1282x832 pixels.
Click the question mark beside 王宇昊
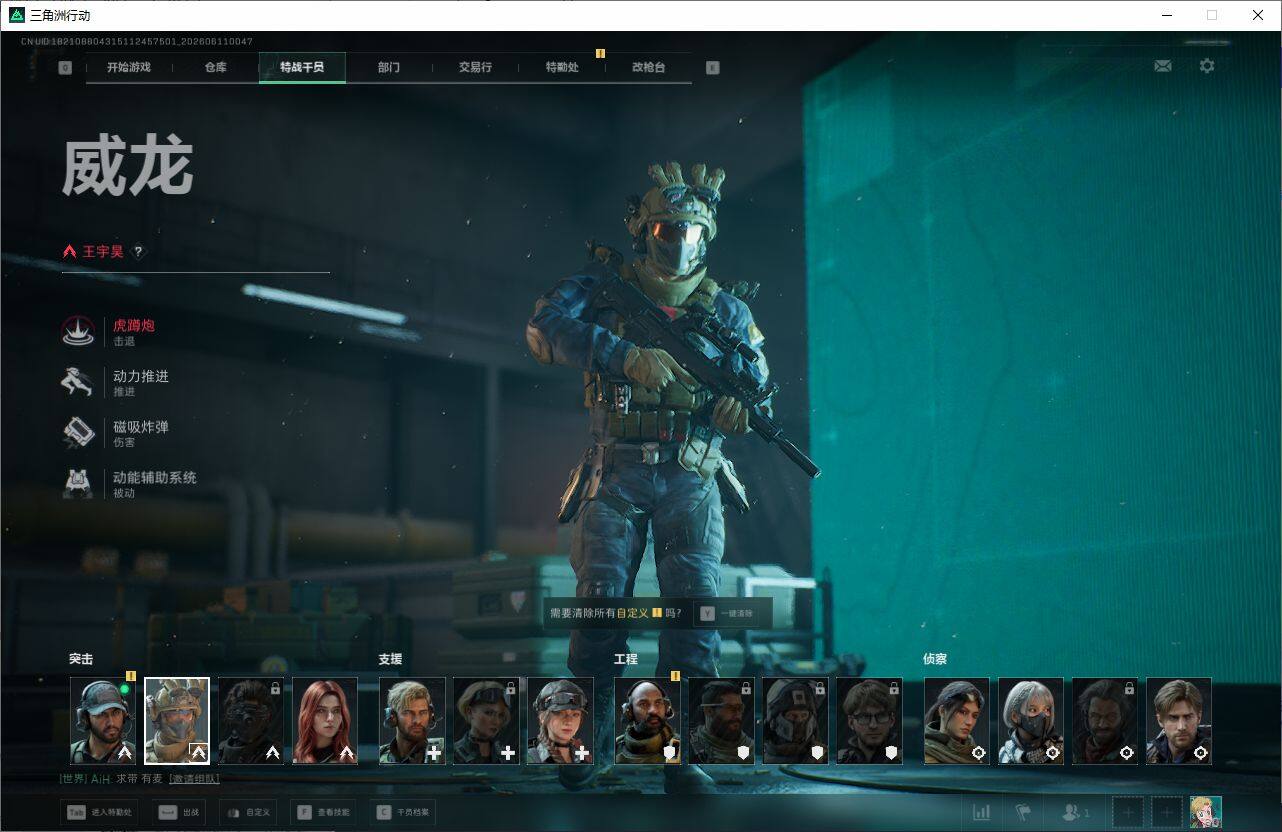[139, 252]
